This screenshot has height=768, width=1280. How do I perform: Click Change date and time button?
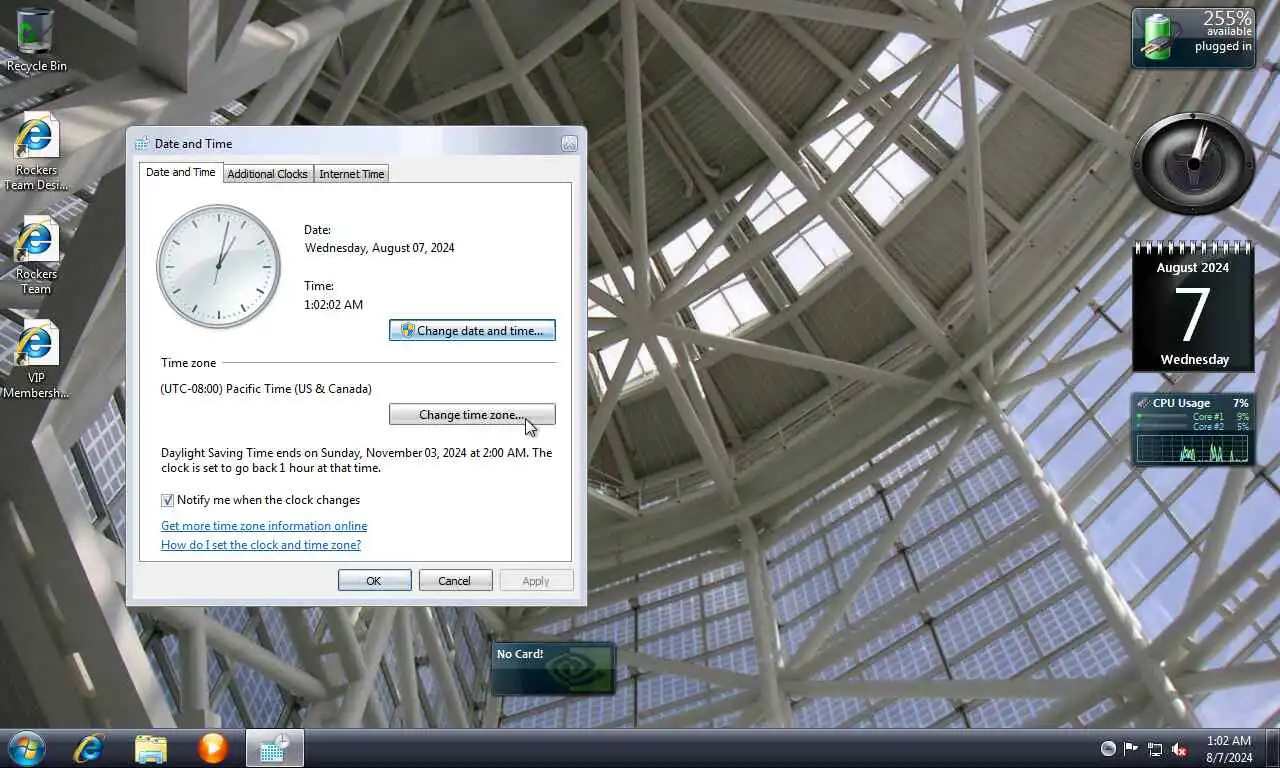472,330
